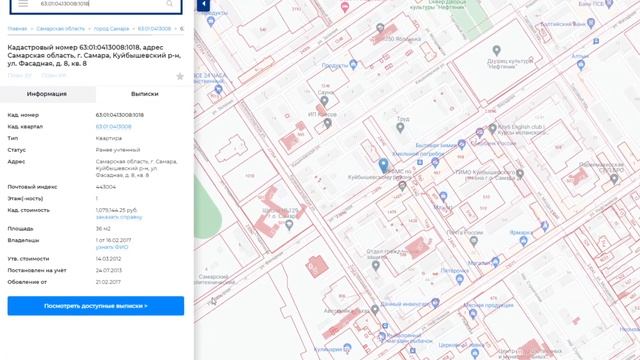
Task: Click the Балтийский банк map pin
Action: pyautogui.click(x=591, y=23)
